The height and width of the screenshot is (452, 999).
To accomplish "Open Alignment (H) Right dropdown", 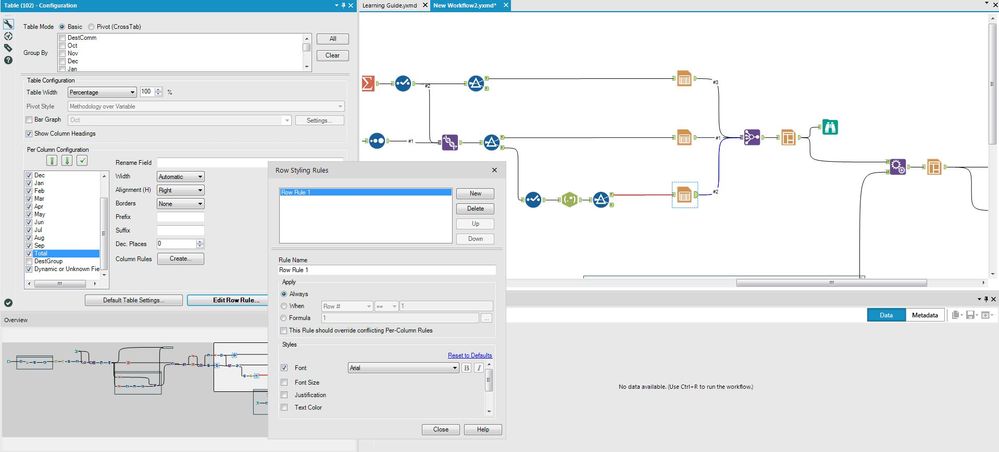I will point(180,190).
